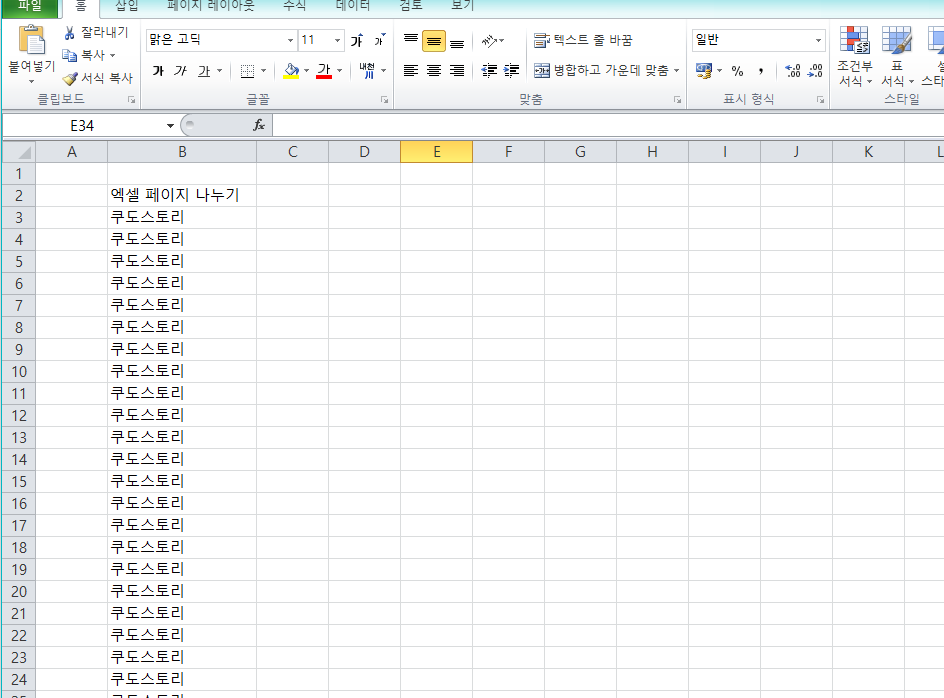Select top vertical align icon
This screenshot has width=944, height=698.
pyautogui.click(x=411, y=40)
